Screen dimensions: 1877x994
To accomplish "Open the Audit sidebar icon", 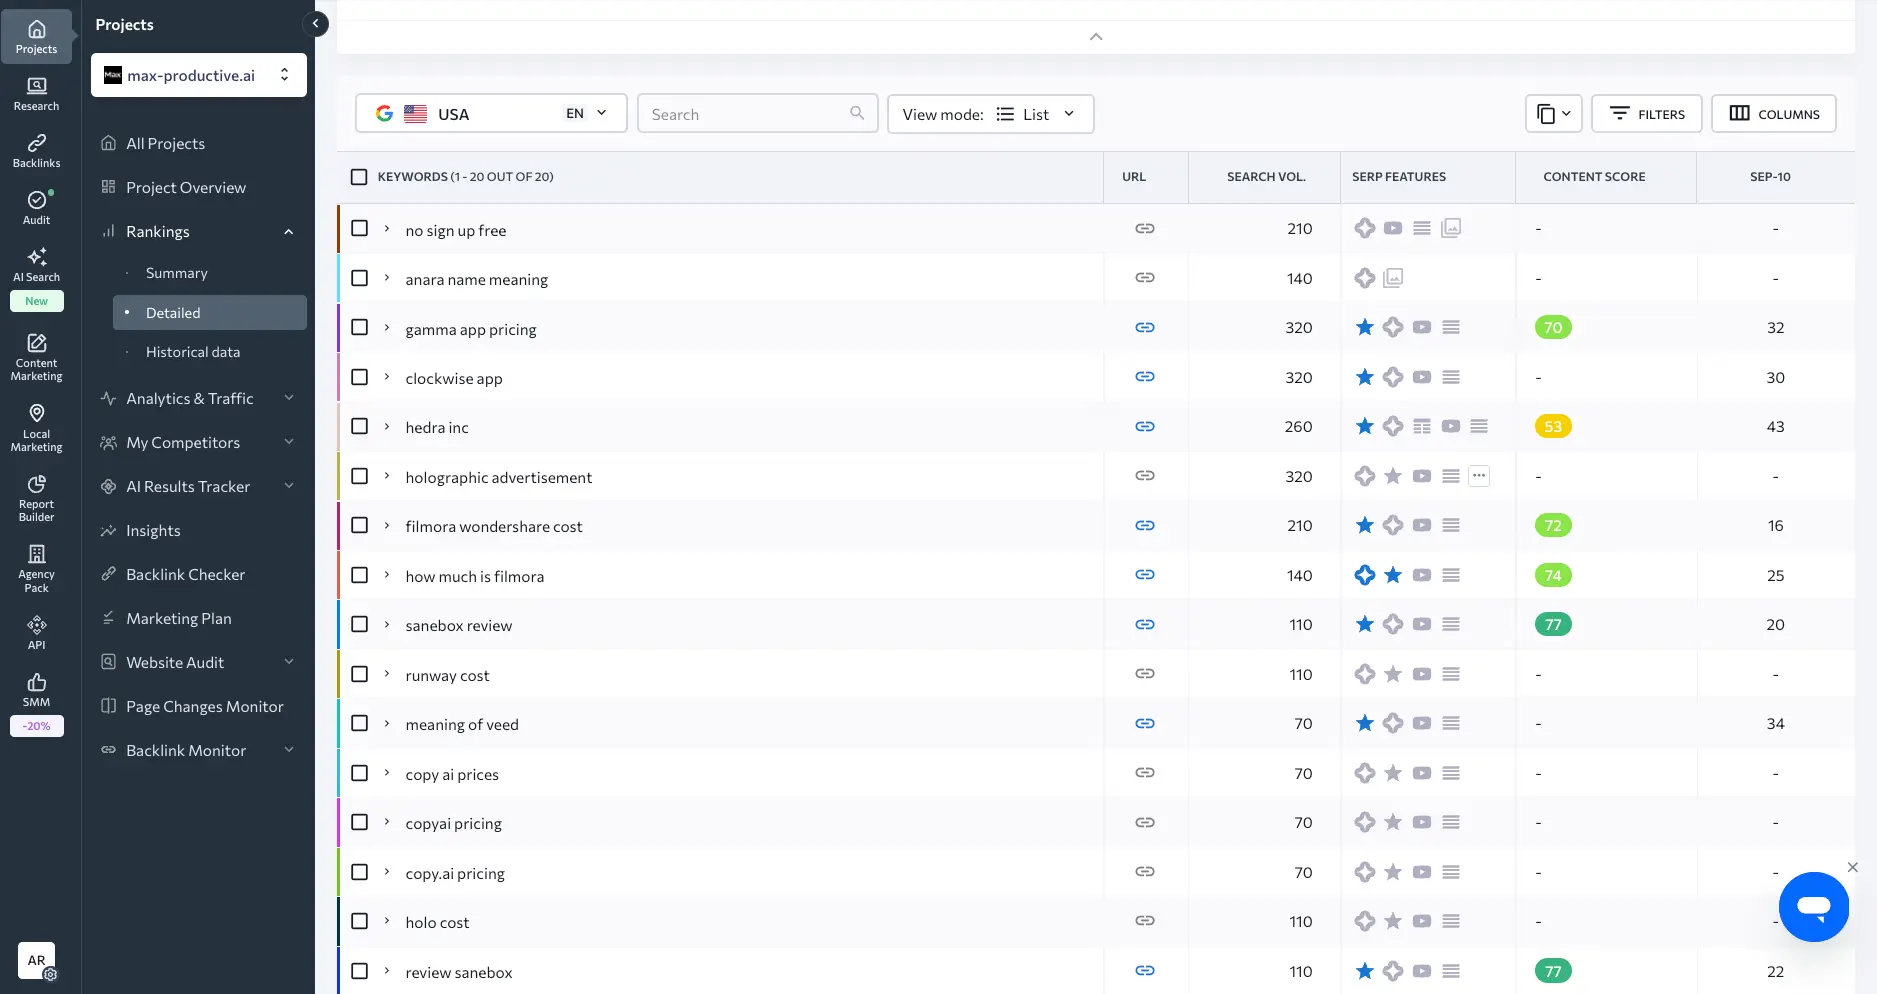I will coord(36,208).
